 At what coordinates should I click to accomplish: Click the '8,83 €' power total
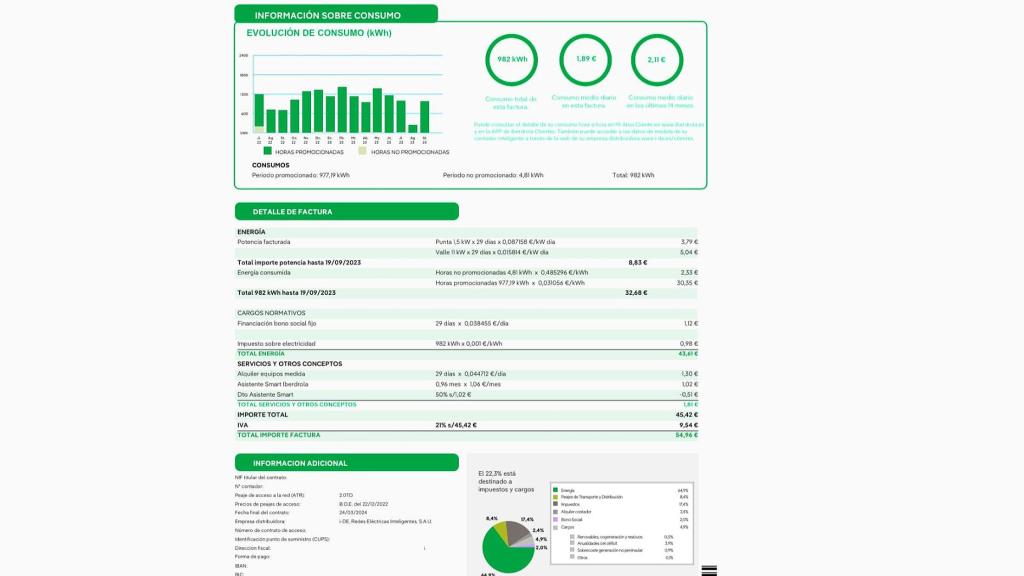point(638,263)
